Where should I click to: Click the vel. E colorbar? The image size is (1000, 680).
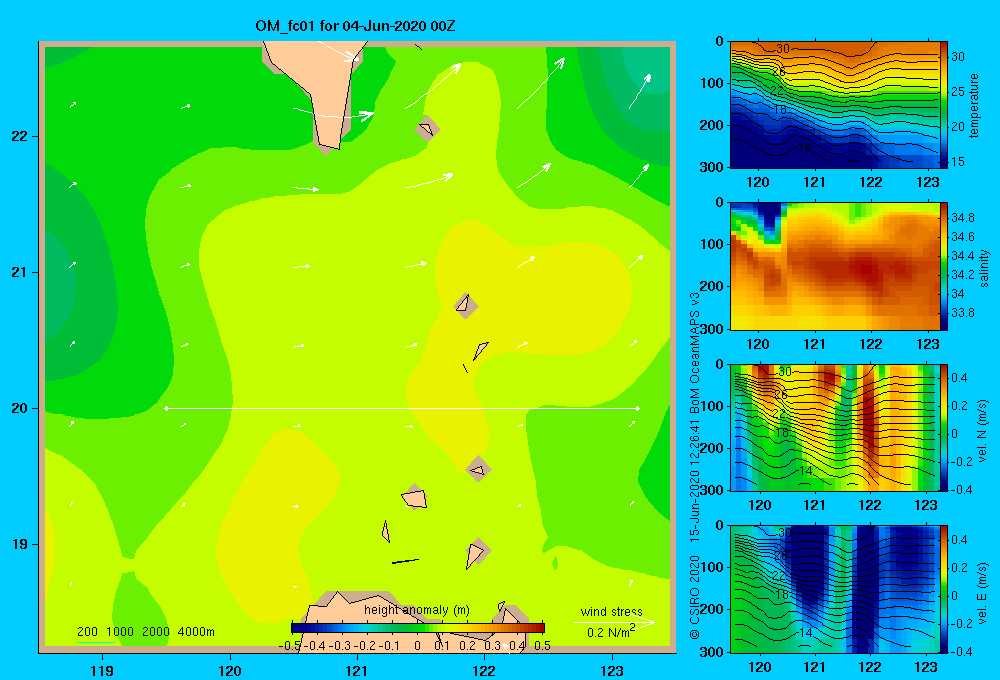944,589
